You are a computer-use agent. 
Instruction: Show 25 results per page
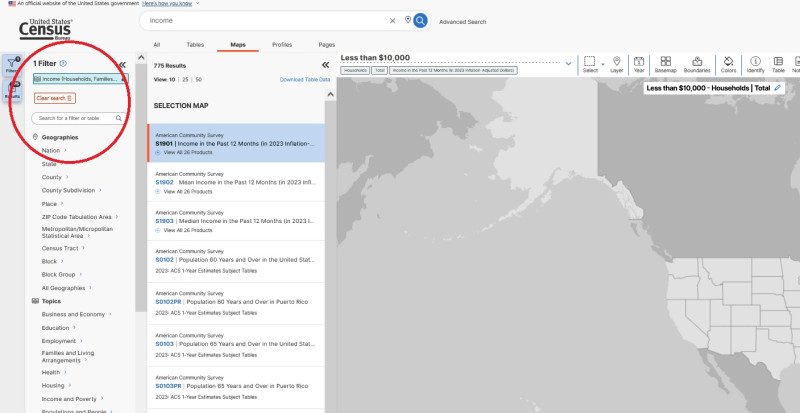(185, 80)
